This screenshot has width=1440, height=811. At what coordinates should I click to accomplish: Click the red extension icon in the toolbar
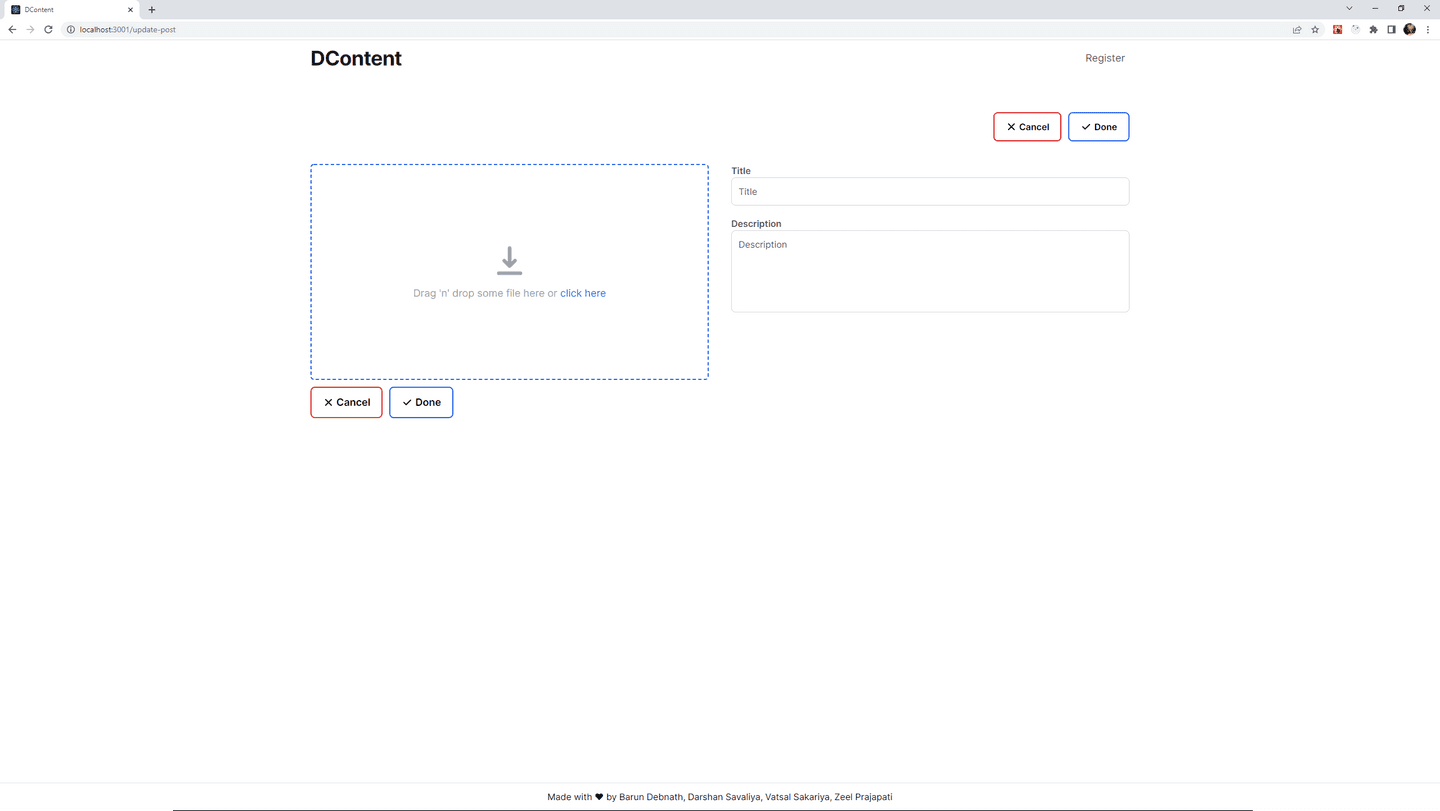[x=1337, y=29]
